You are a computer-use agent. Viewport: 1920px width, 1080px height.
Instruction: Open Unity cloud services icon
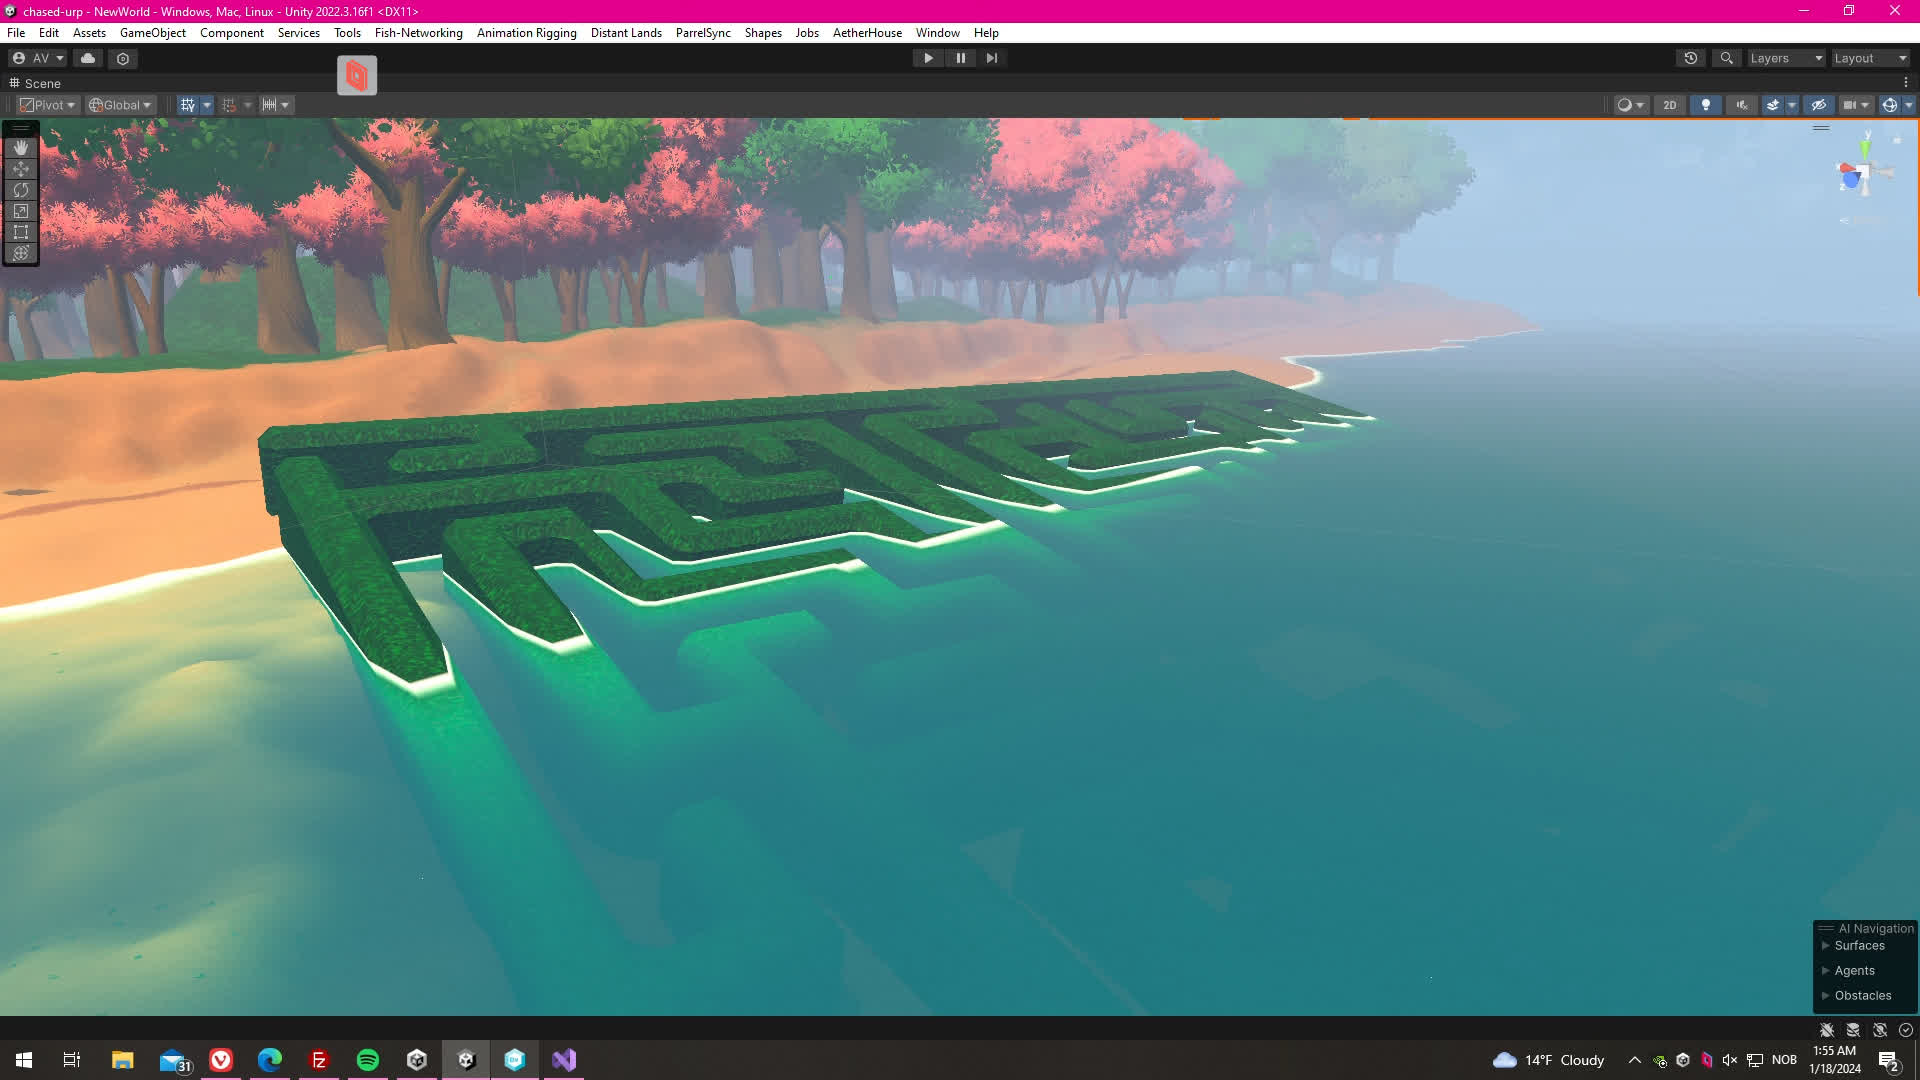tap(88, 58)
